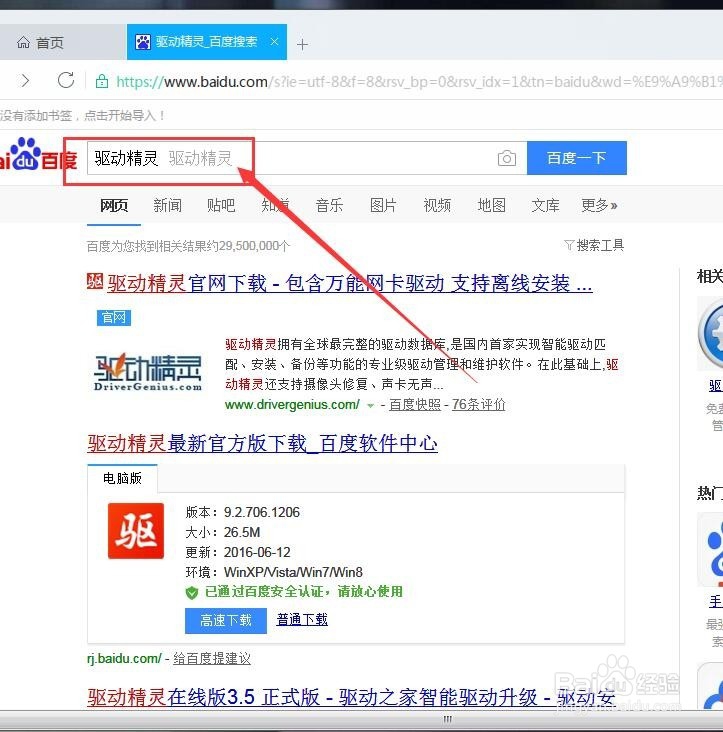The image size is (723, 732).
Task: Select the 网页 category tab
Action: [x=114, y=205]
